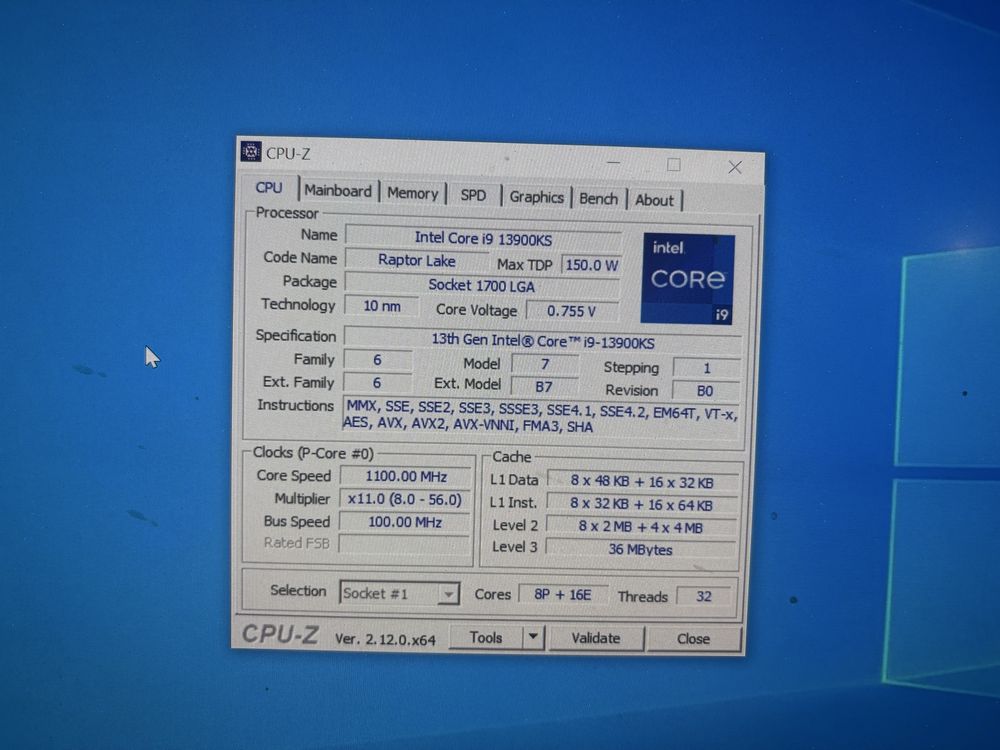1000x750 pixels.
Task: Click the 'Clocks (P-Core #0)' group label
Action: click(313, 453)
